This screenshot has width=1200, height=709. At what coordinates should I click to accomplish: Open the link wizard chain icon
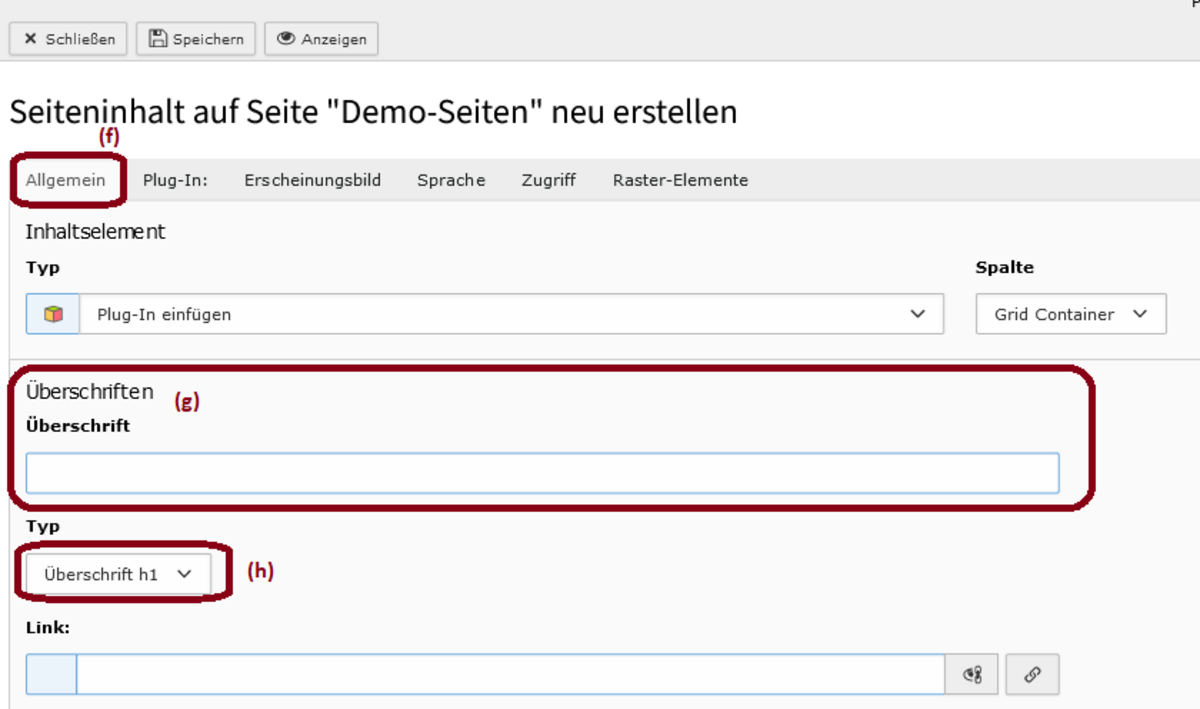1032,675
